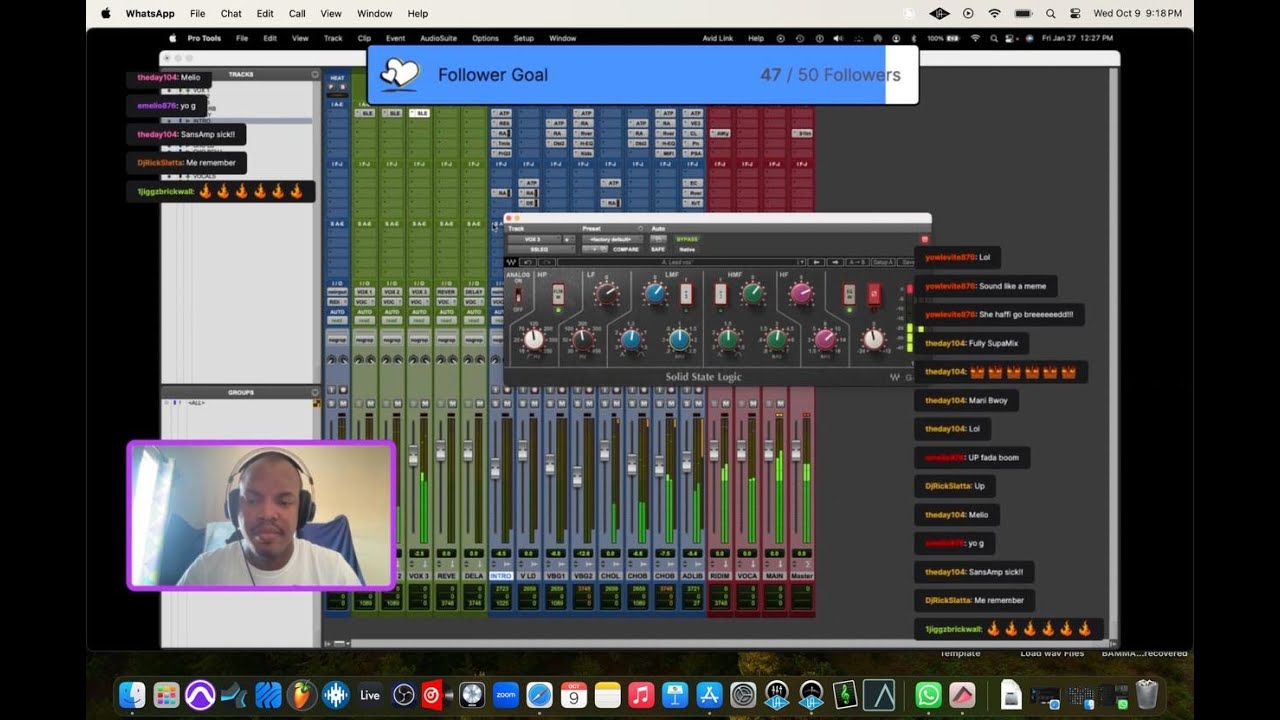Open Launchpad from the Dock

click(166, 695)
